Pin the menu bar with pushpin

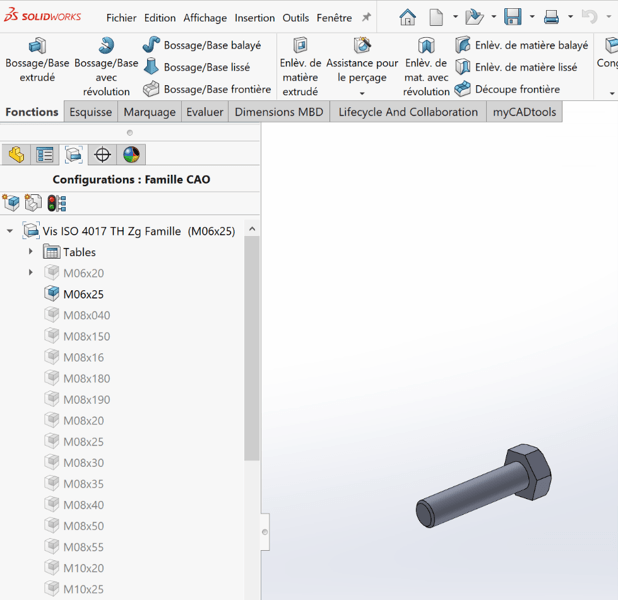(x=367, y=17)
